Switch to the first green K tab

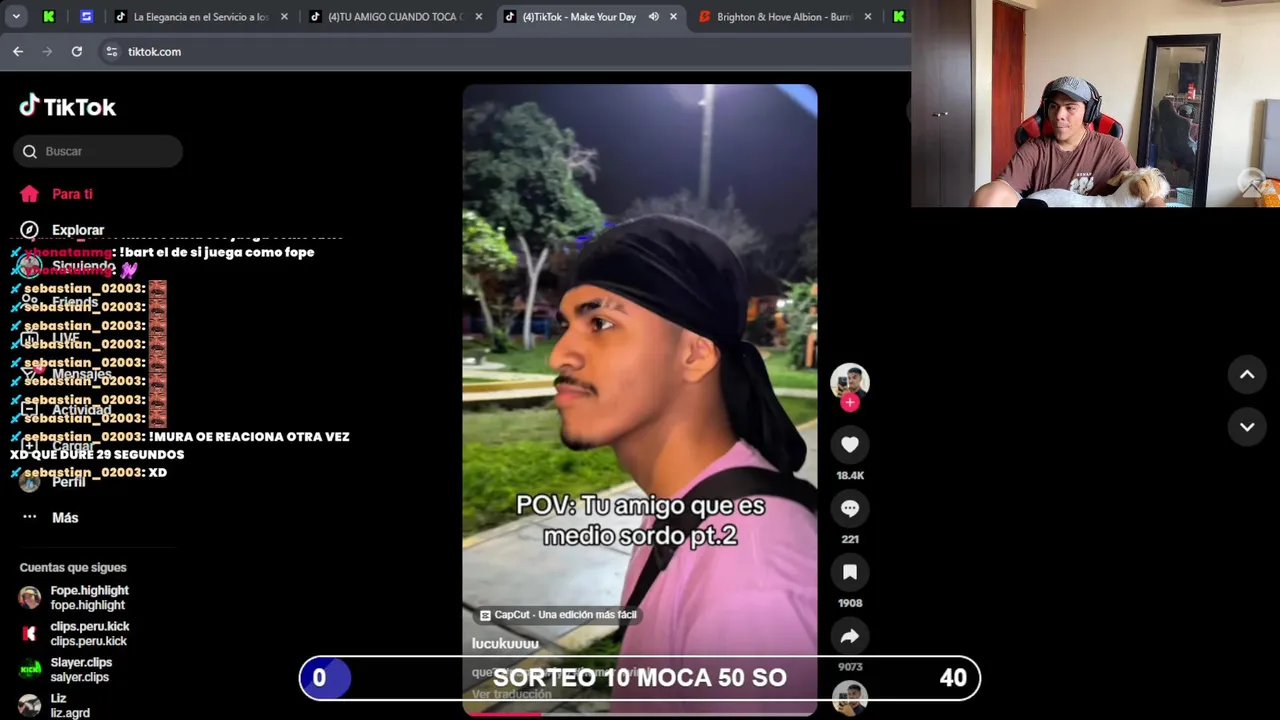coord(48,17)
